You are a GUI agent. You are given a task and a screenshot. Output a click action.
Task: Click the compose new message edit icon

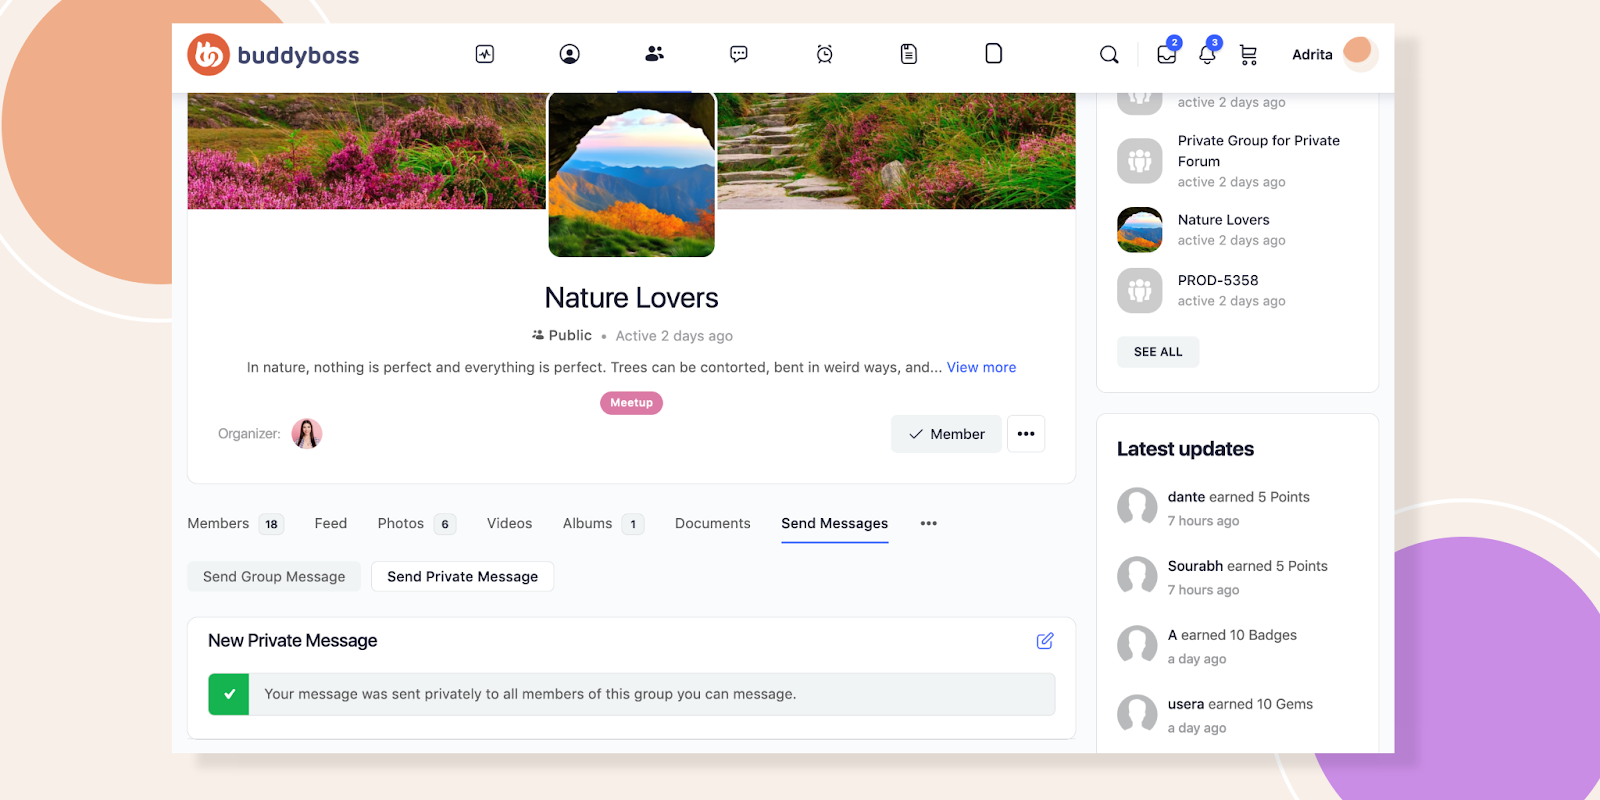tap(1045, 641)
